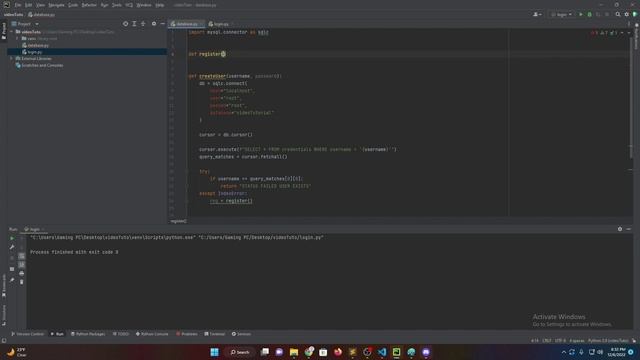Open the Structure side tab

click(4, 315)
